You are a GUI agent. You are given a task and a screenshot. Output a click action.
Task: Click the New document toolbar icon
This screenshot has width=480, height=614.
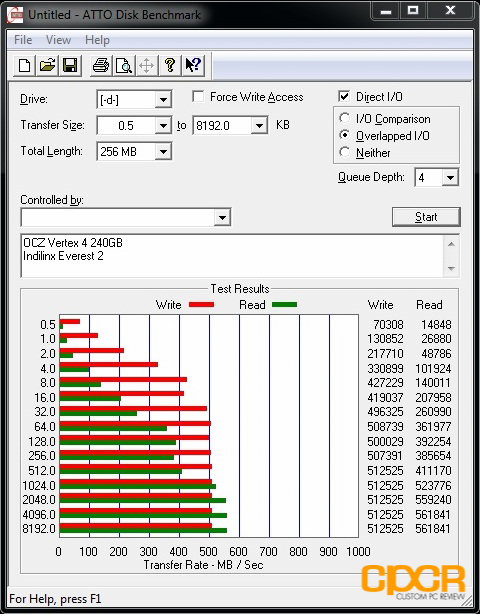pyautogui.click(x=24, y=65)
